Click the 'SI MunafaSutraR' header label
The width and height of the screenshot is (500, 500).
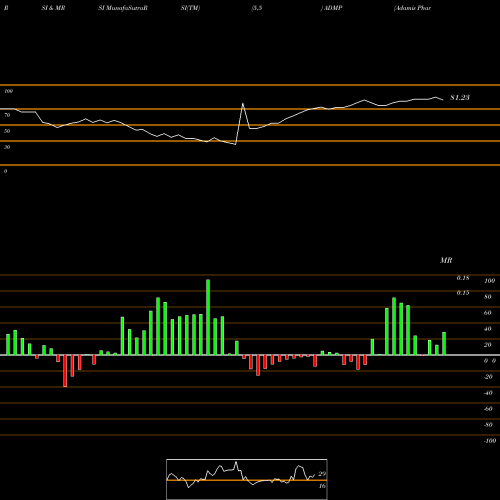pos(123,8)
